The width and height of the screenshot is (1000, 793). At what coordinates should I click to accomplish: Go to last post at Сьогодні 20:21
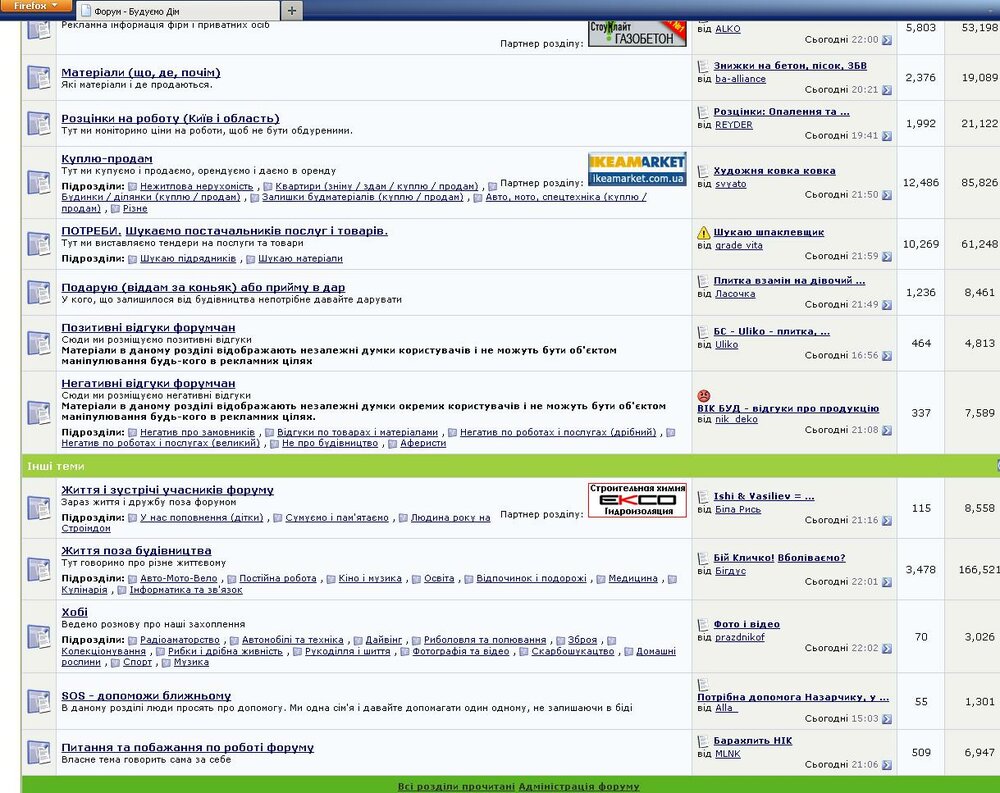coord(886,90)
